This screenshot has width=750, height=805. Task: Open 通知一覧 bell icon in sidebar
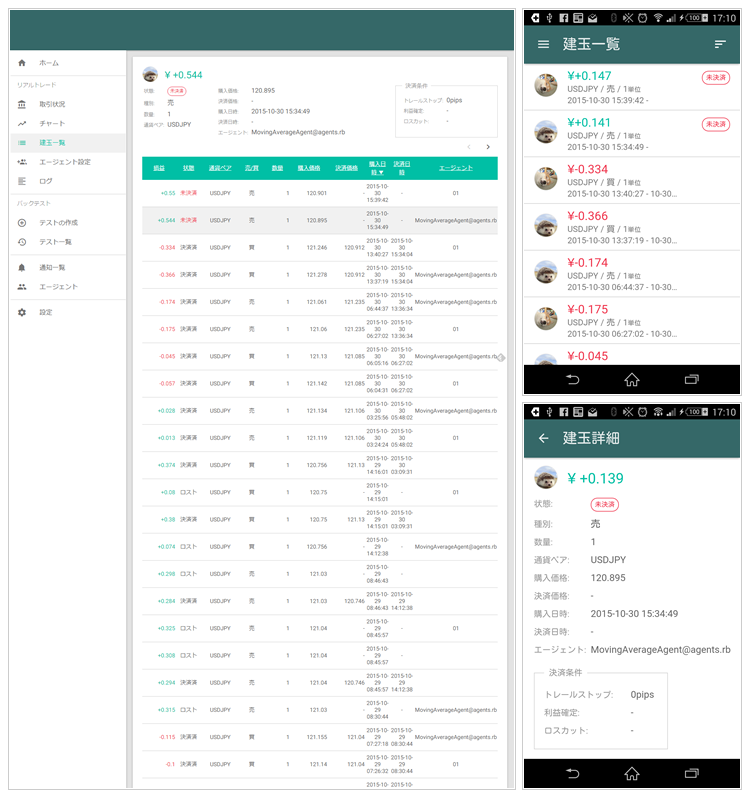pos(22,267)
